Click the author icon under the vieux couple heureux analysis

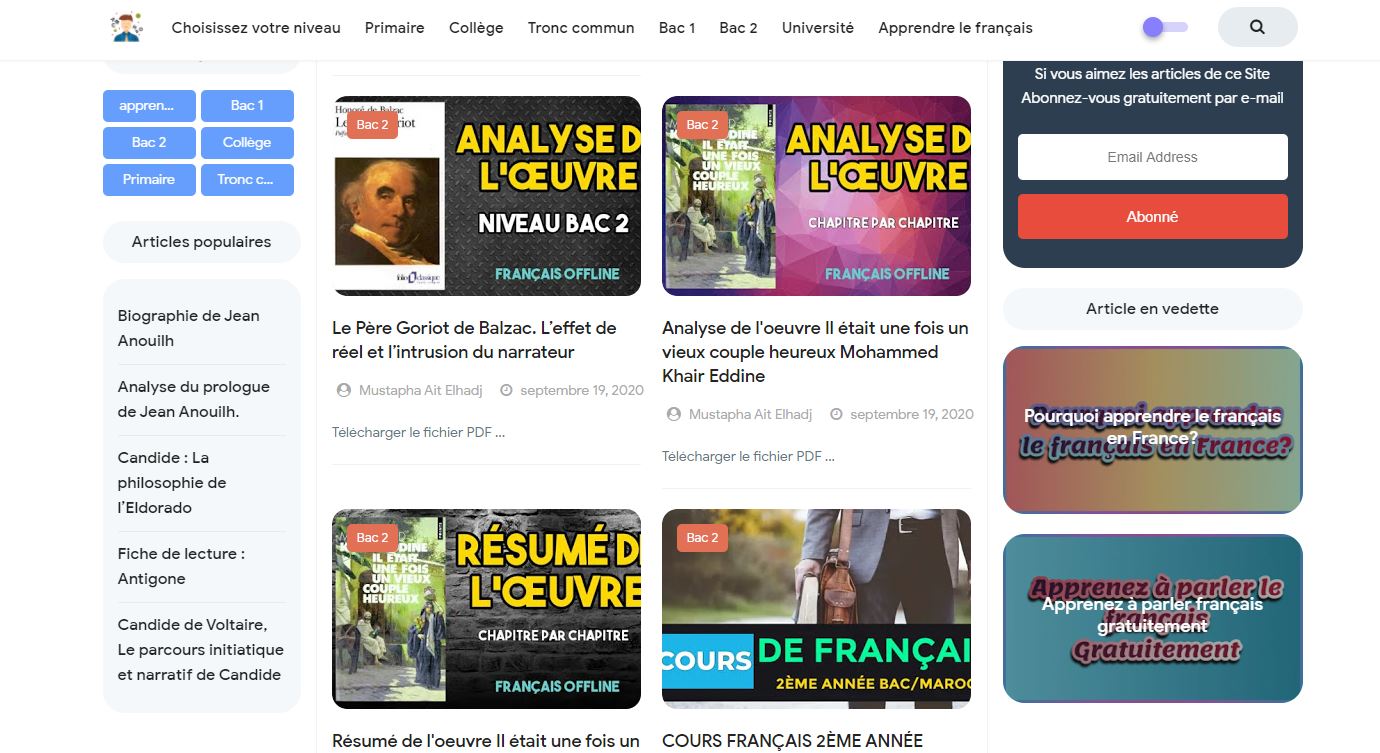pos(674,414)
